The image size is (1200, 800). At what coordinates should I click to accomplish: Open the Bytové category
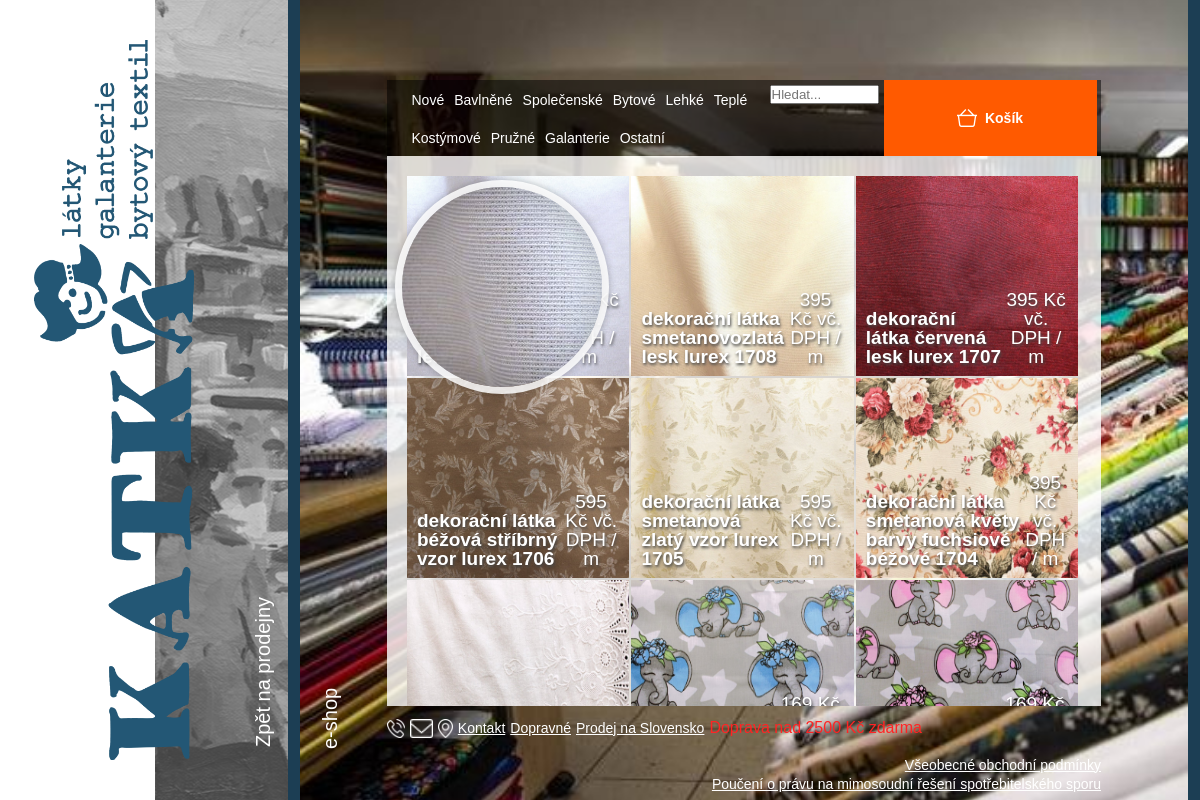[634, 100]
